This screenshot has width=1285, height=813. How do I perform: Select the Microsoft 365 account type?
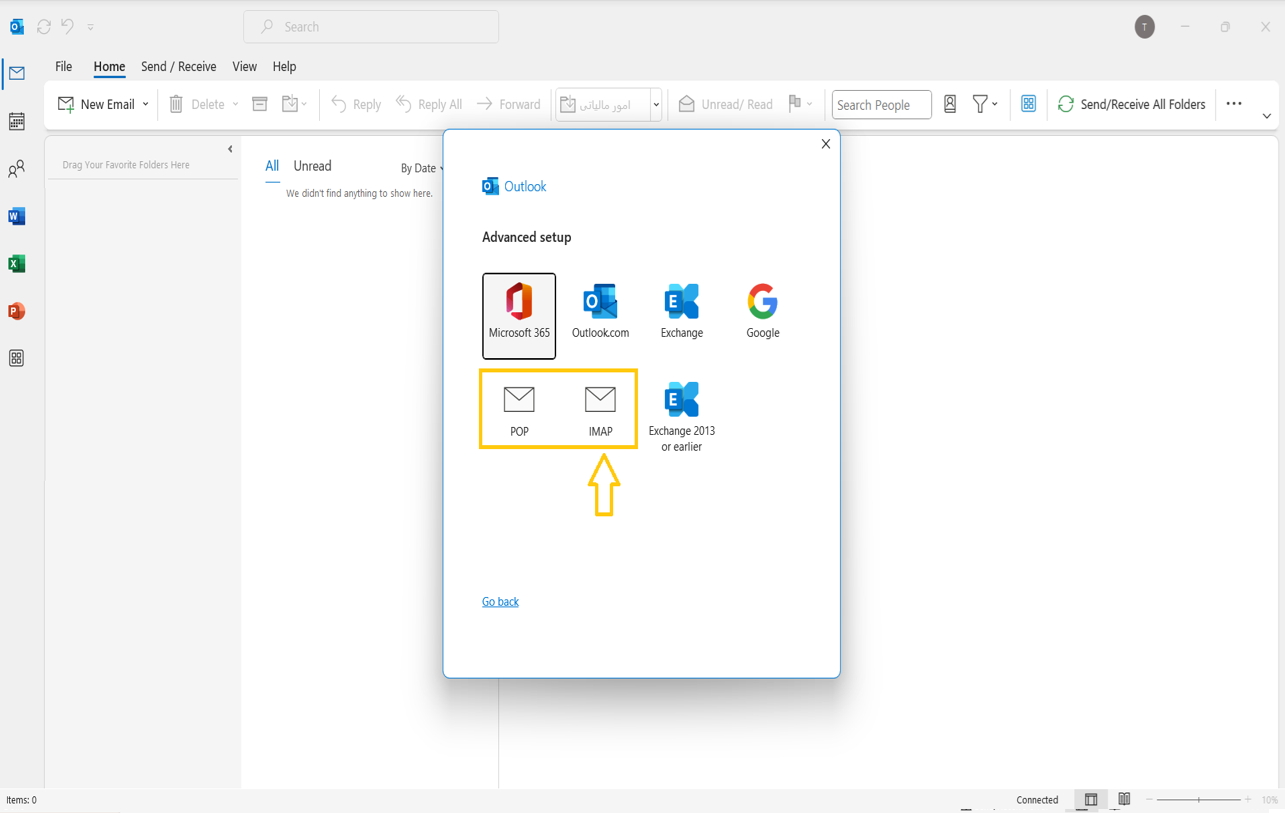519,316
